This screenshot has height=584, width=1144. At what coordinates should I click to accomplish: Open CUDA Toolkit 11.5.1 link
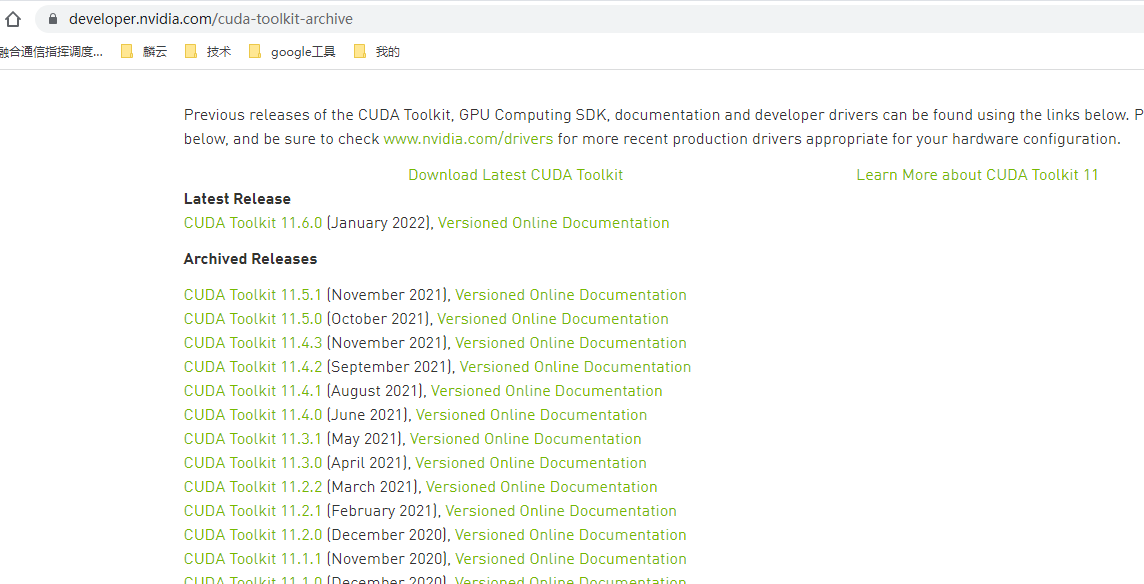[252, 295]
